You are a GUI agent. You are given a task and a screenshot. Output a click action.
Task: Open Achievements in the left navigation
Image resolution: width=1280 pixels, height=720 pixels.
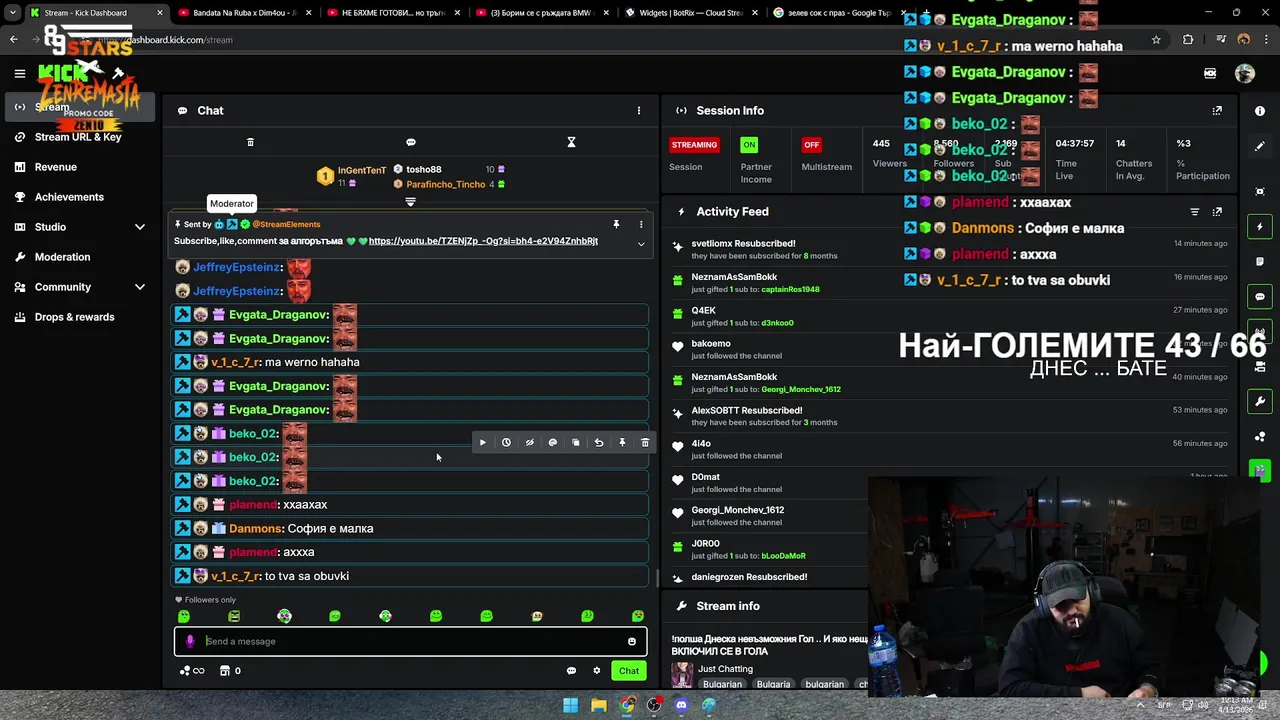[80, 197]
